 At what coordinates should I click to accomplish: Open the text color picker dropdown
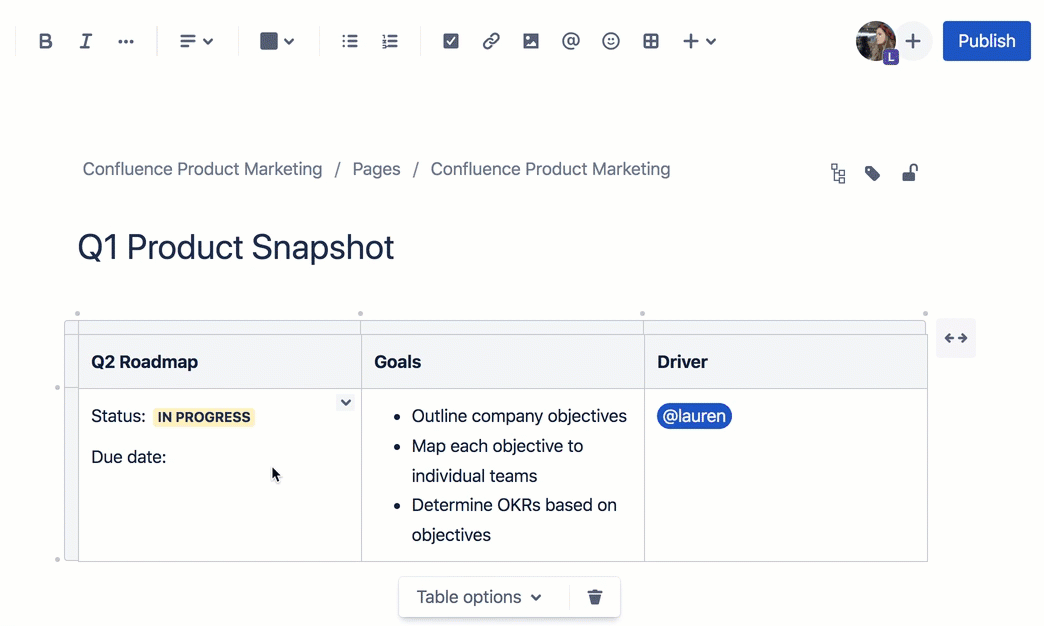(276, 41)
